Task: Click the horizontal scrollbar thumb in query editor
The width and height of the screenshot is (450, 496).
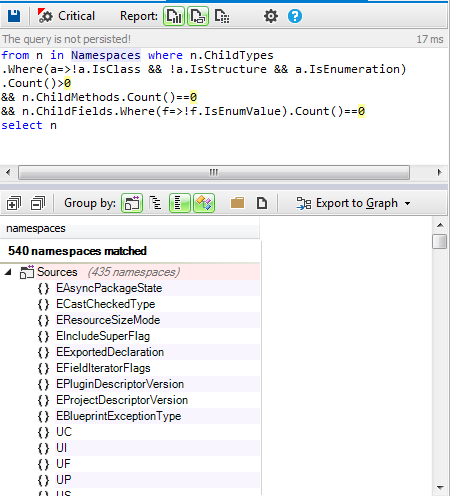Action: [214, 173]
